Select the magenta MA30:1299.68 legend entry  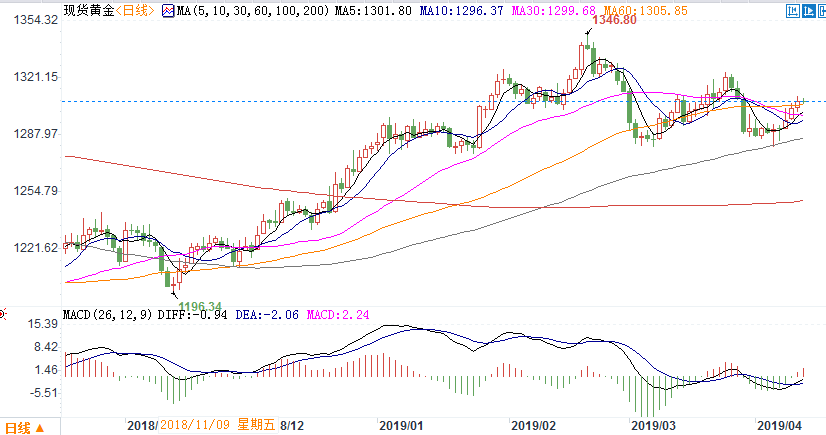514,10
